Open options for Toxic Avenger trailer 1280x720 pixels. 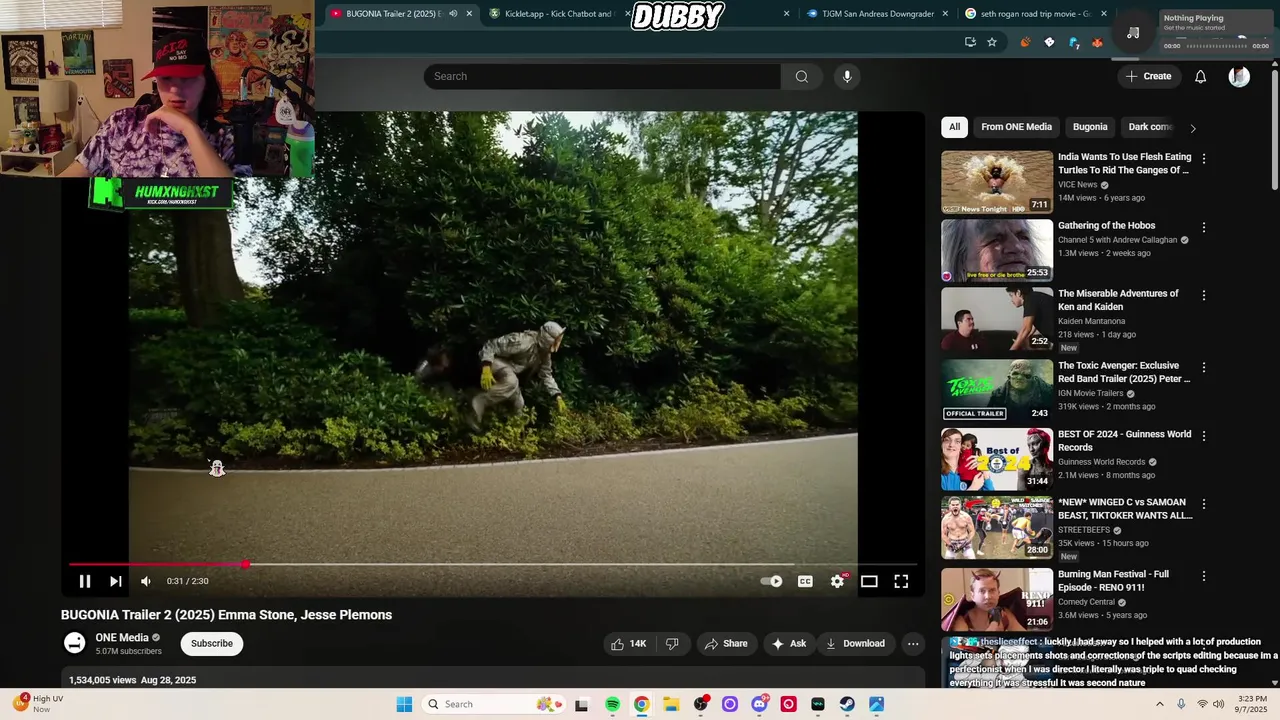click(x=1204, y=367)
